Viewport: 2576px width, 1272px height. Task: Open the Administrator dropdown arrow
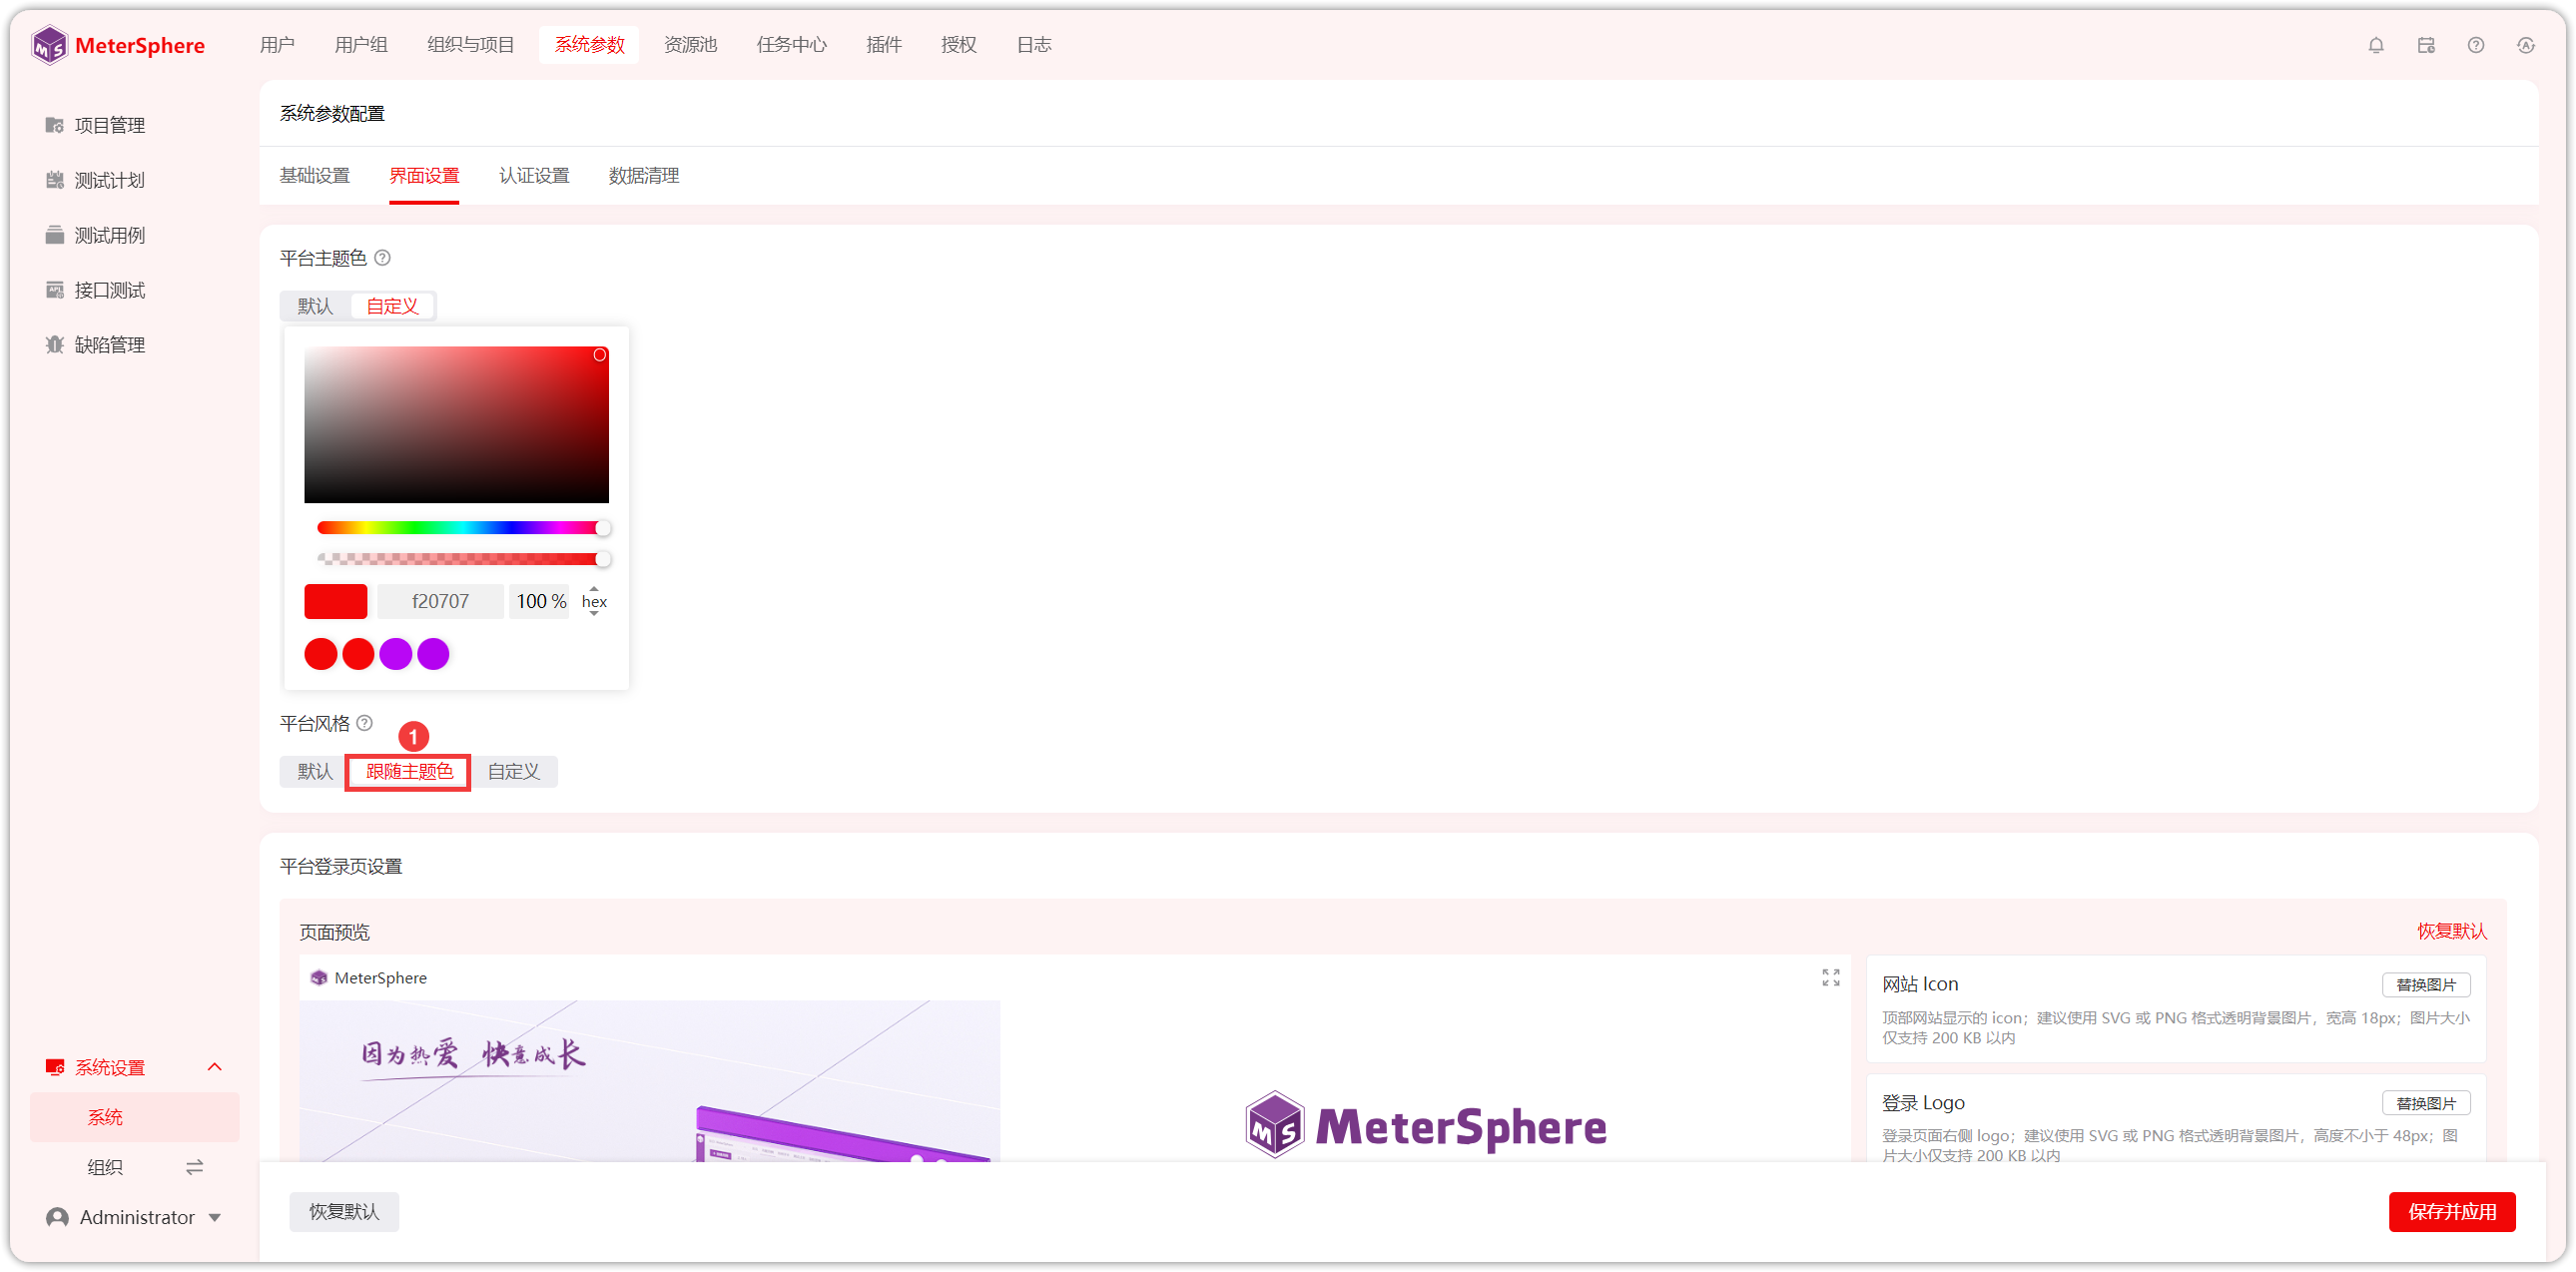215,1217
